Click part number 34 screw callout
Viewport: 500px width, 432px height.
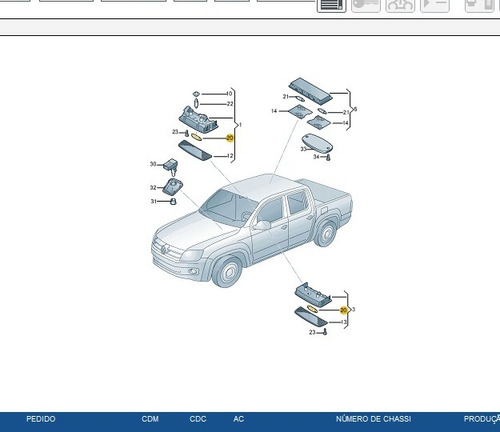316,157
